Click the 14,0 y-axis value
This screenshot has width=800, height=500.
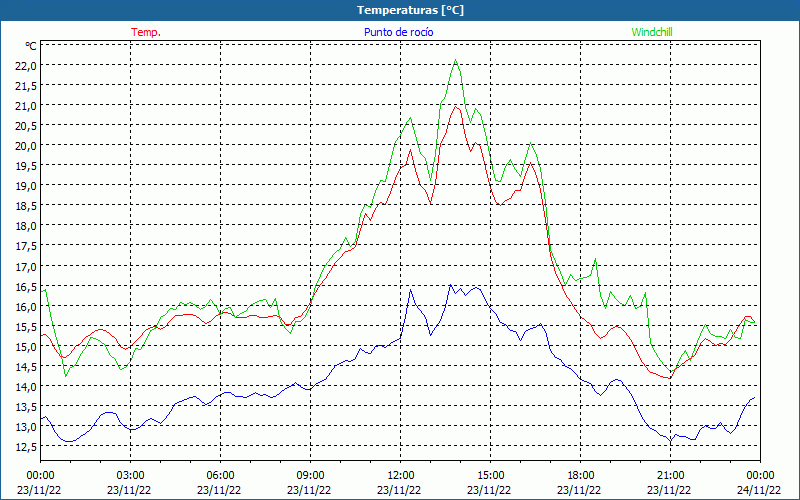click(26, 386)
